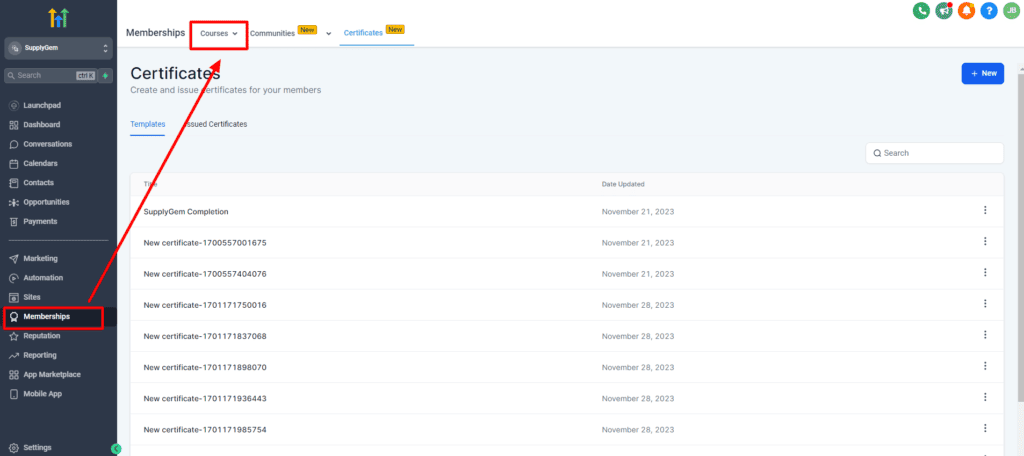The height and width of the screenshot is (456, 1024).
Task: Click the blue New button
Action: (x=982, y=74)
